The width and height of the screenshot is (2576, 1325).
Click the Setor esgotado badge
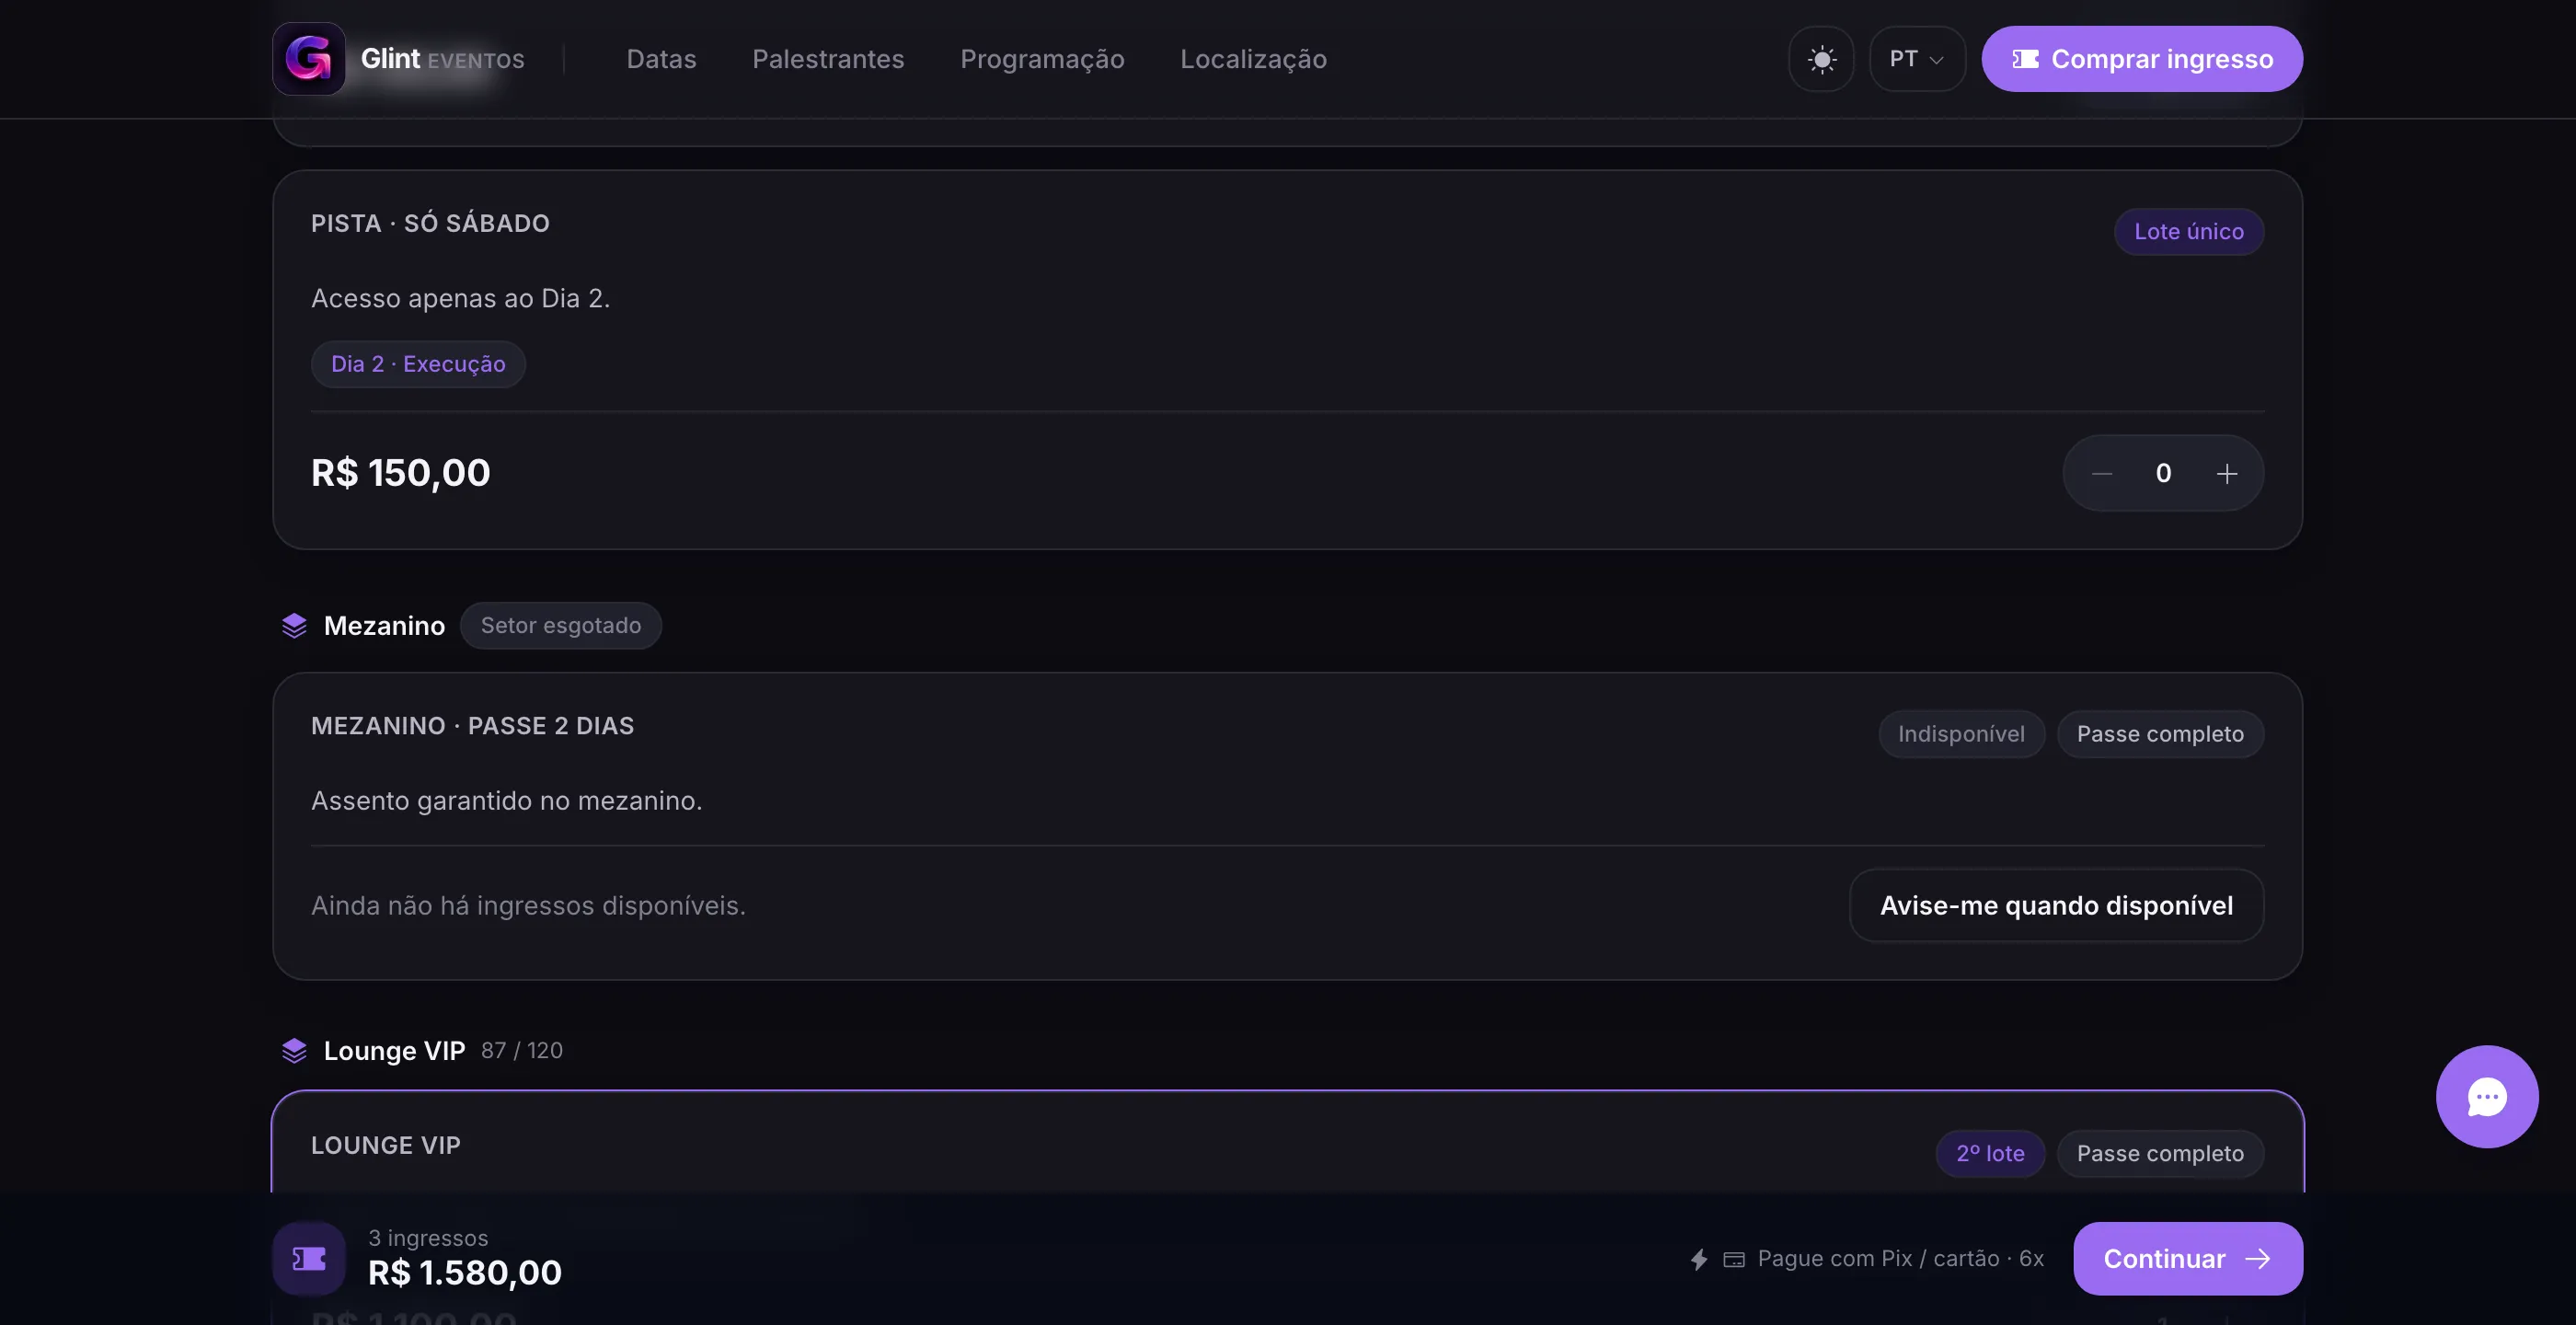(x=561, y=626)
